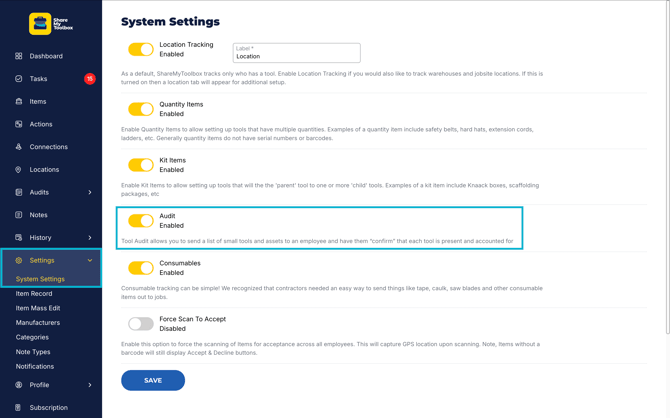Select System Settings submenu item
670x418 pixels.
[x=40, y=279]
